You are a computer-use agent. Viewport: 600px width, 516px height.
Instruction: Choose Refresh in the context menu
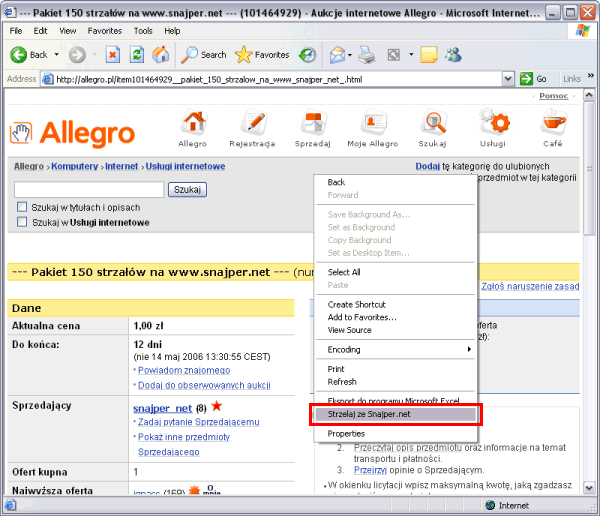point(396,382)
